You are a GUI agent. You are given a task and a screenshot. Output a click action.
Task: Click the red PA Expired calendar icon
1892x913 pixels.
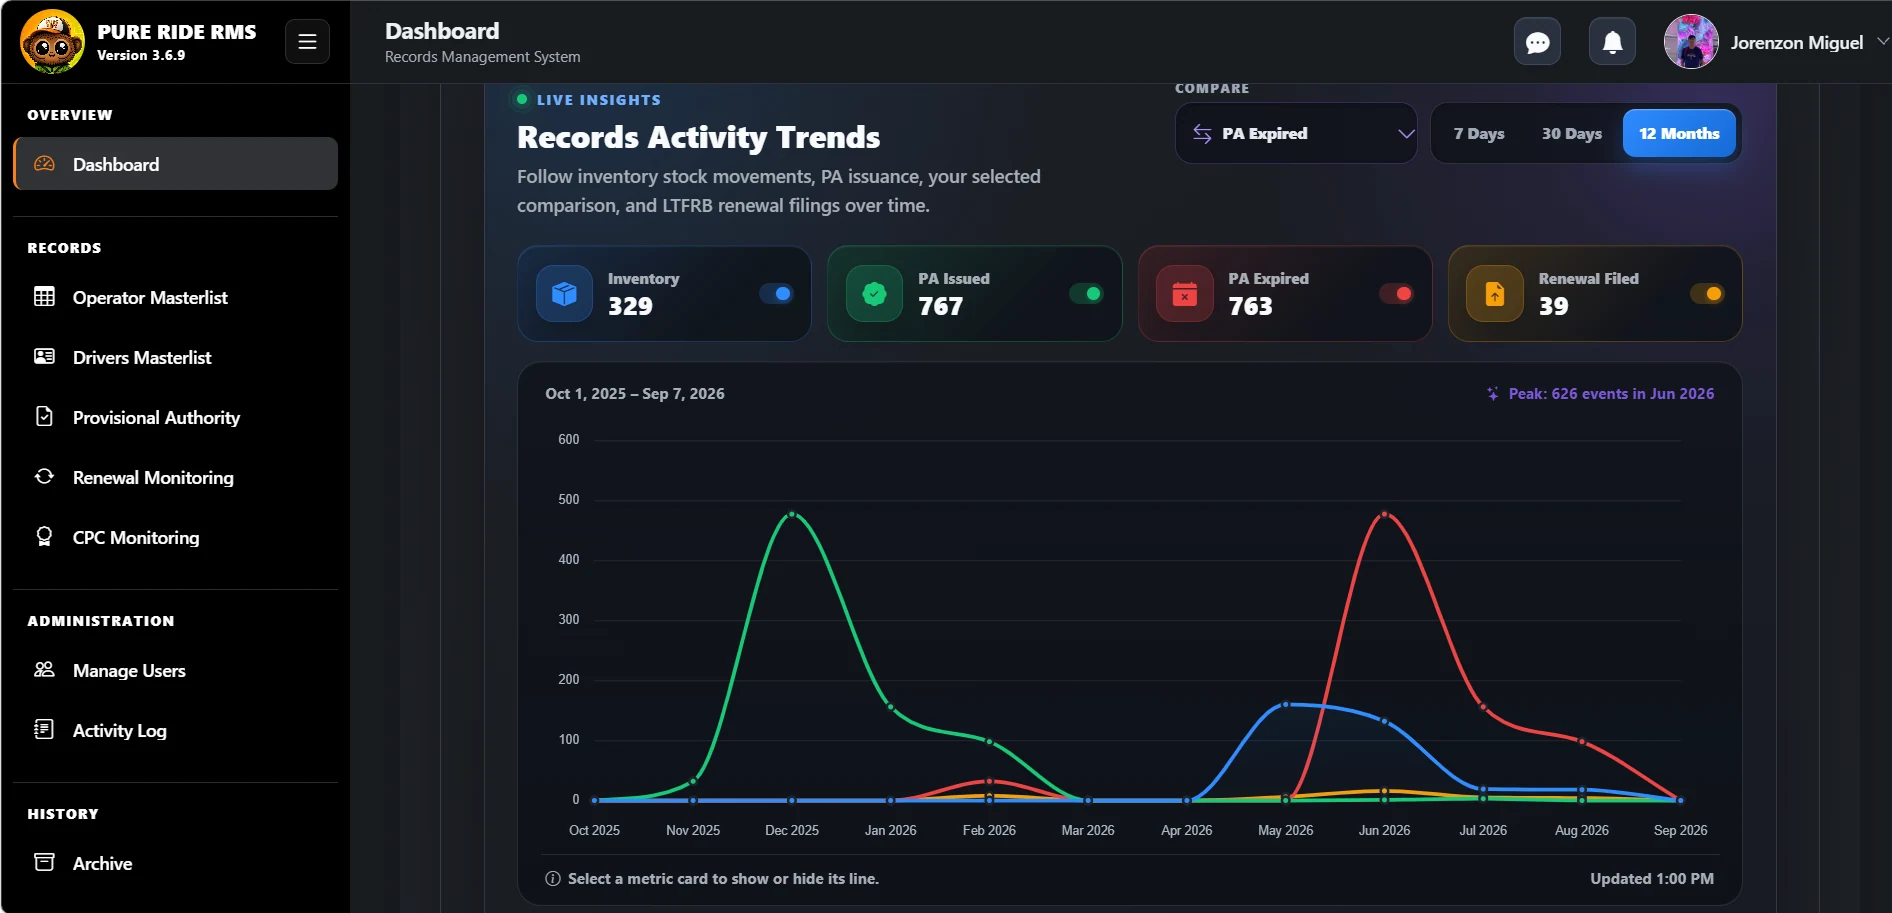point(1184,294)
